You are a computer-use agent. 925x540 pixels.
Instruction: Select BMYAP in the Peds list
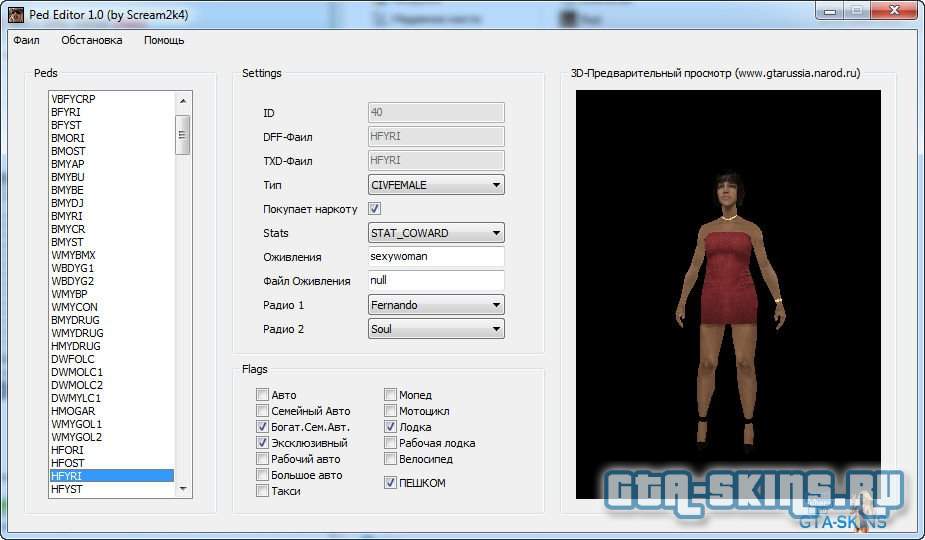point(112,164)
